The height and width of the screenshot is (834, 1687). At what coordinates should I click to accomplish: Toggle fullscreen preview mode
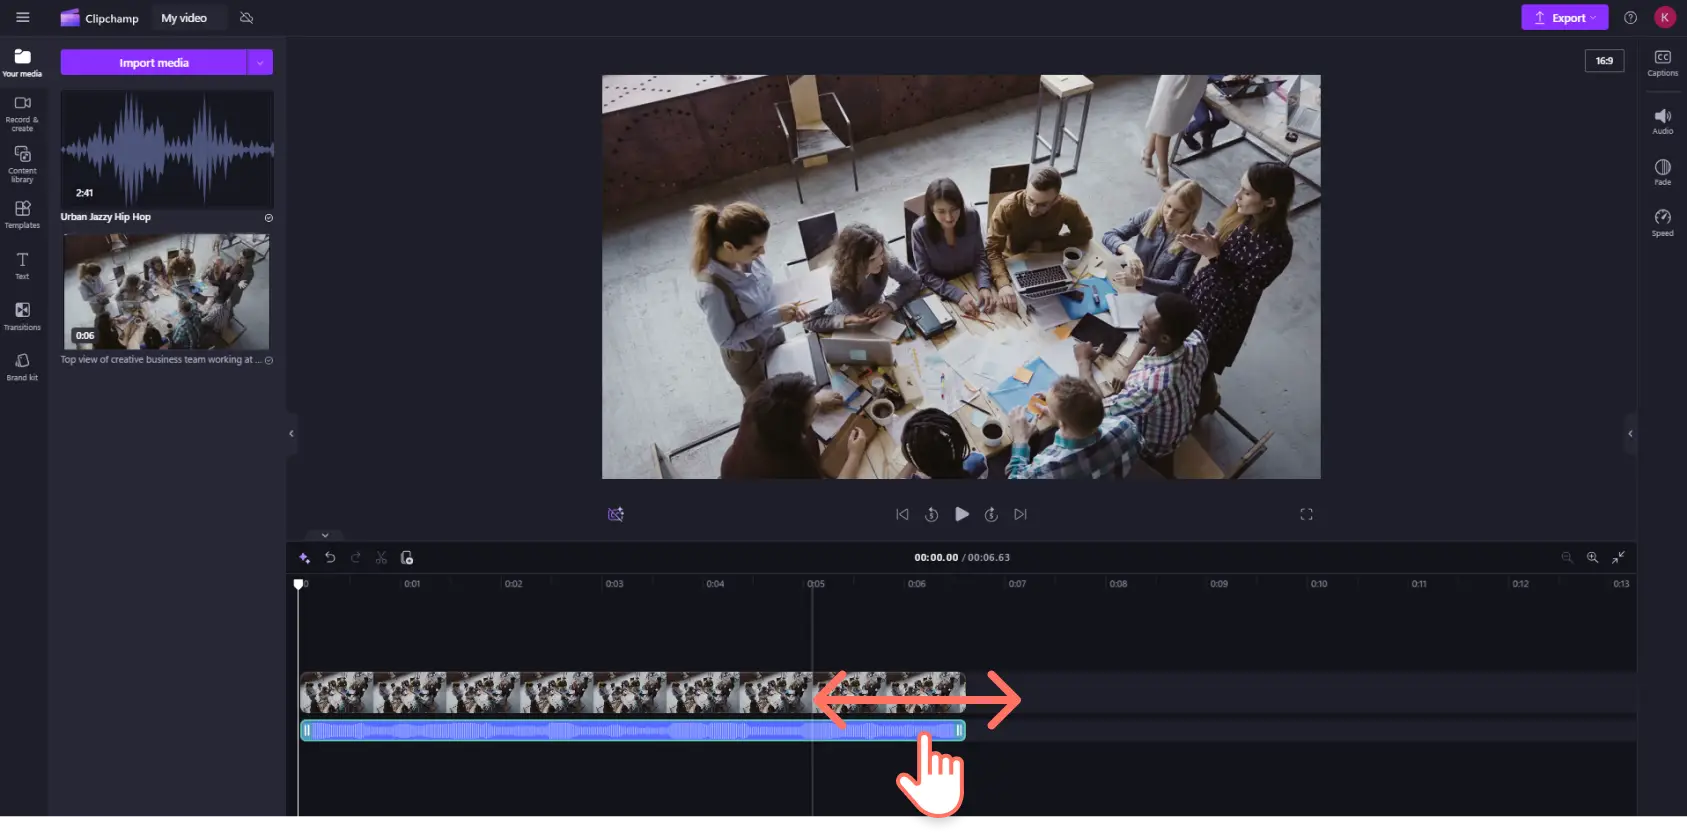click(x=1306, y=514)
